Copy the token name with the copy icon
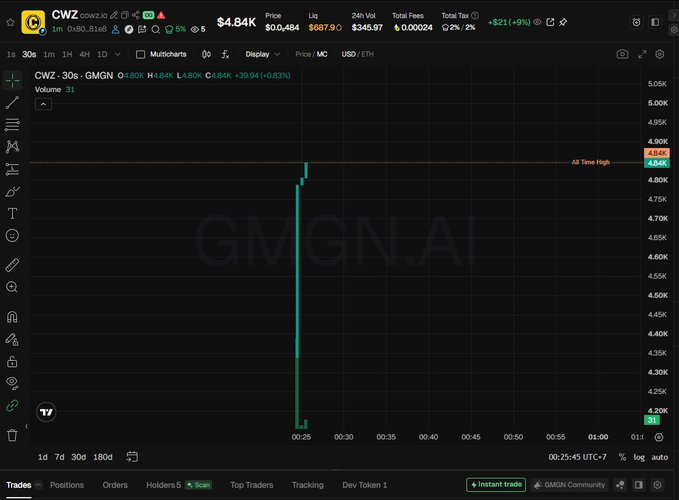The height and width of the screenshot is (500, 679). (125, 15)
